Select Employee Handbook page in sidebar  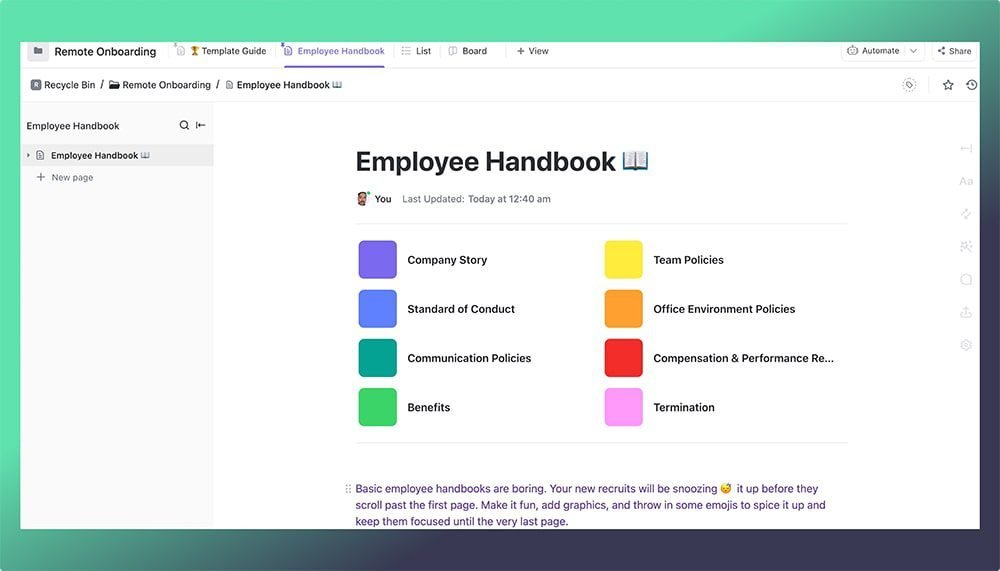(x=118, y=155)
